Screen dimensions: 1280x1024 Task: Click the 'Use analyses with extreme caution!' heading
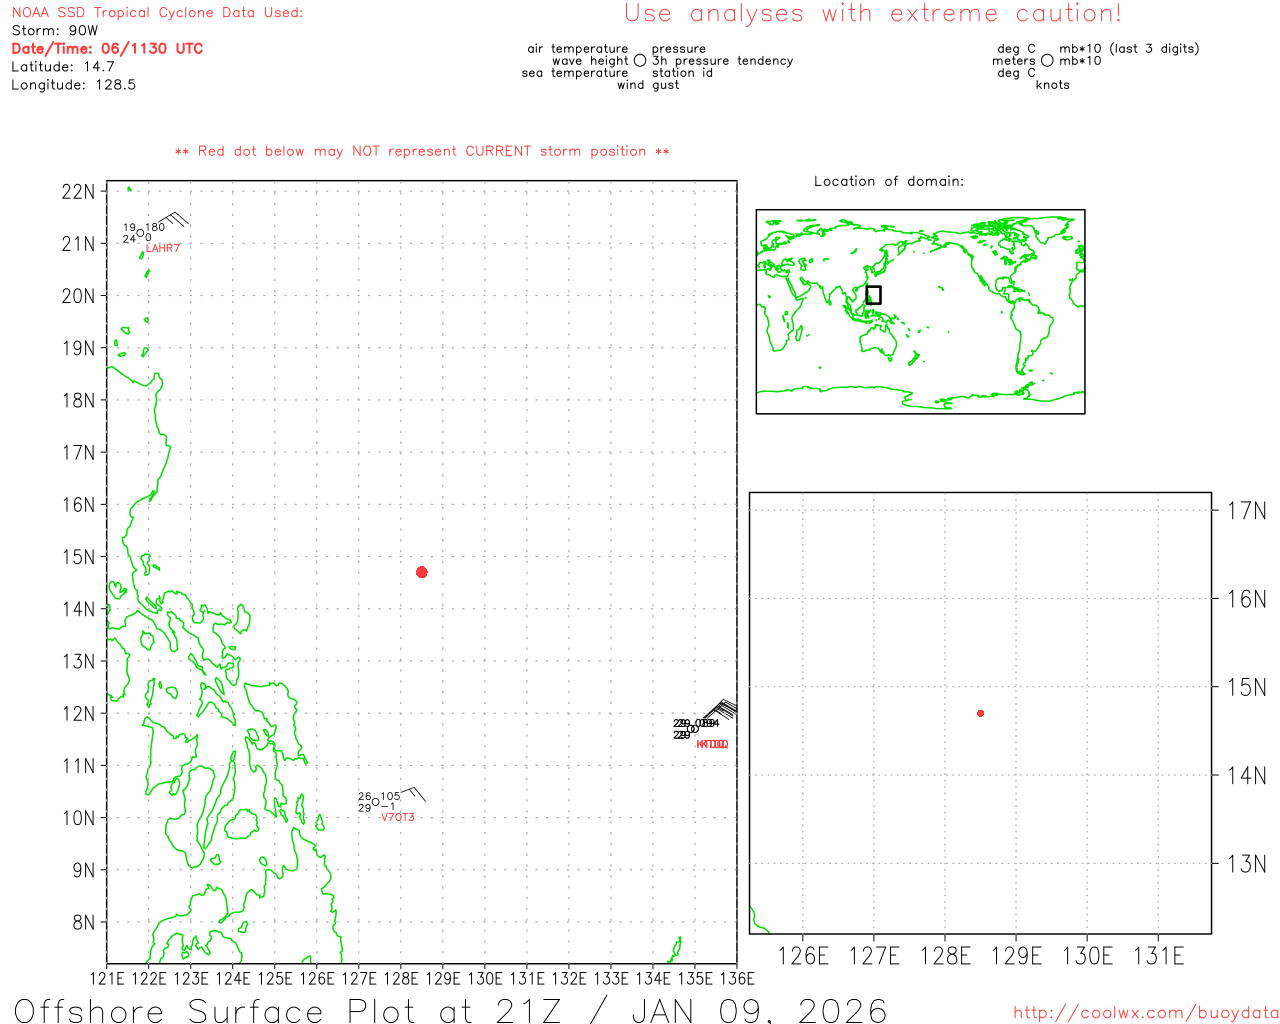click(x=872, y=13)
